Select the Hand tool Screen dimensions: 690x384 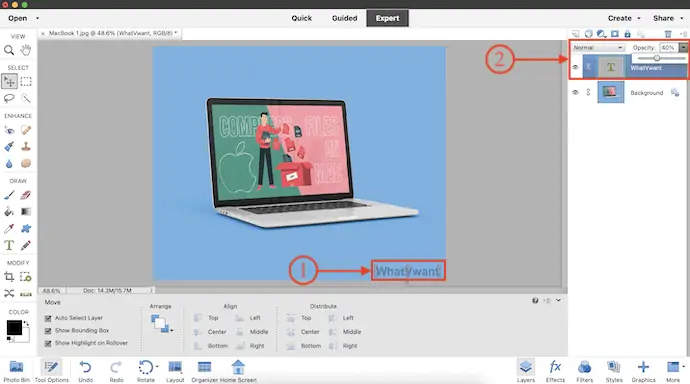[x=26, y=50]
